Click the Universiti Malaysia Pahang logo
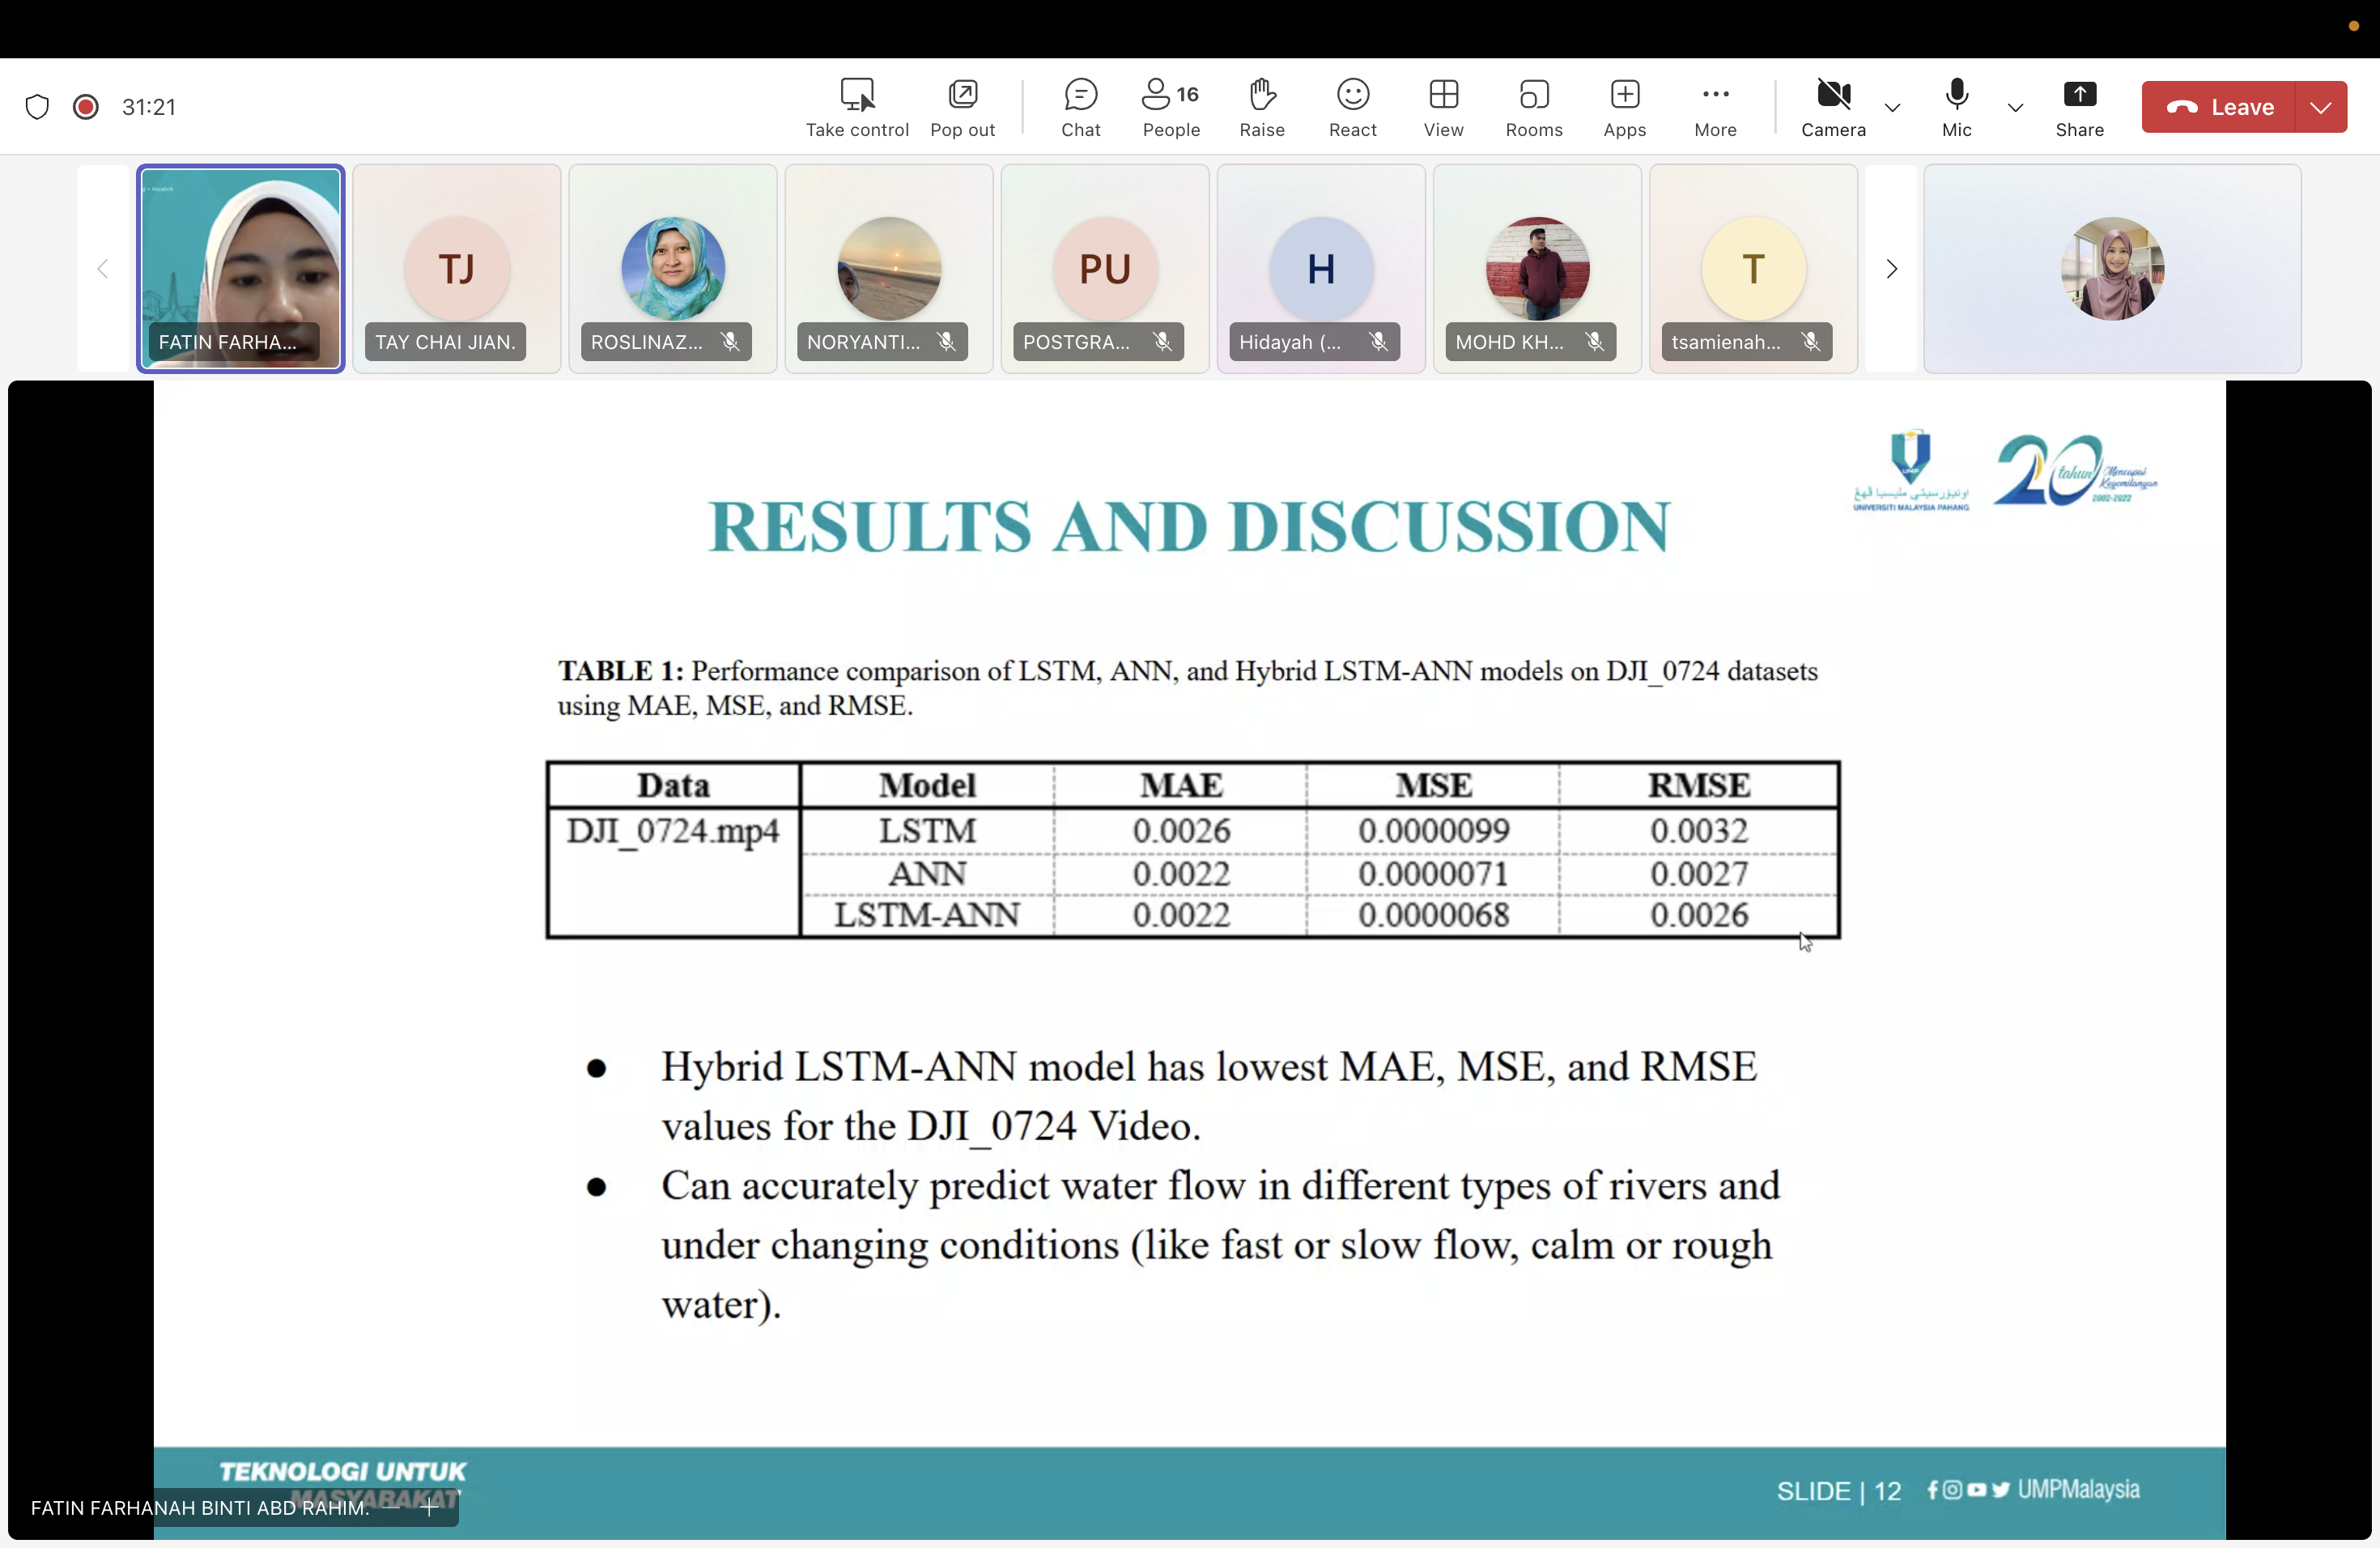Image resolution: width=2380 pixels, height=1548 pixels. (1910, 470)
